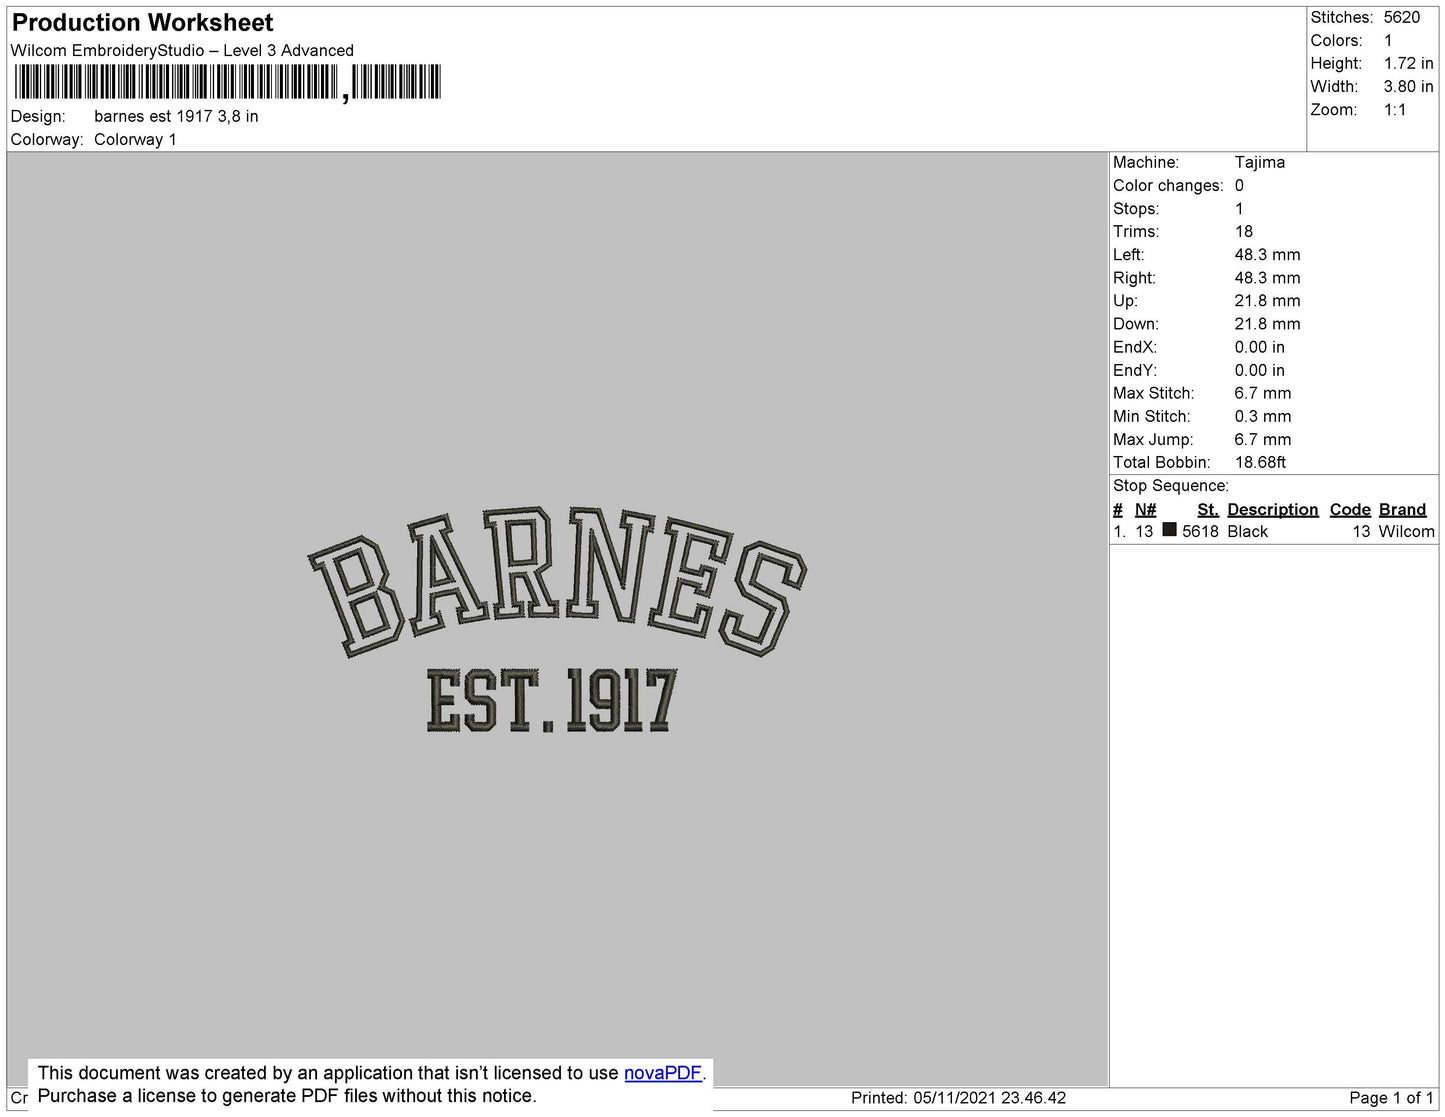
Task: Click 'Wilcom EmbroideryStudio – Level 3 Advanced' text
Action: coord(182,50)
